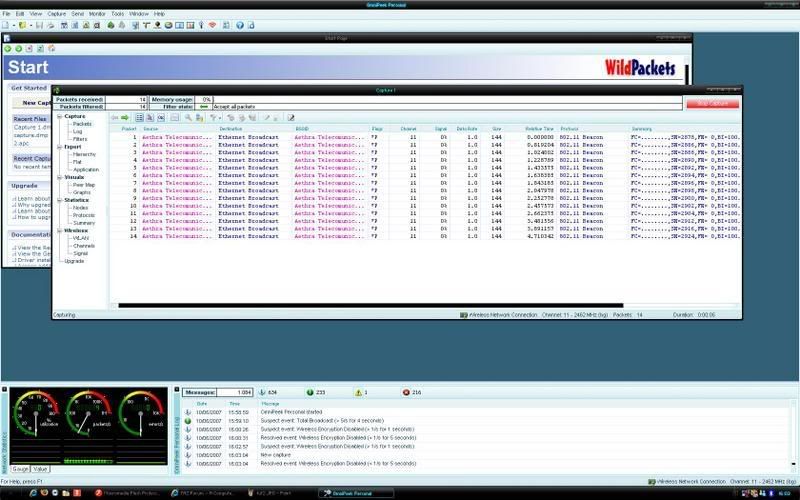Open the Monitor menu

pos(97,14)
